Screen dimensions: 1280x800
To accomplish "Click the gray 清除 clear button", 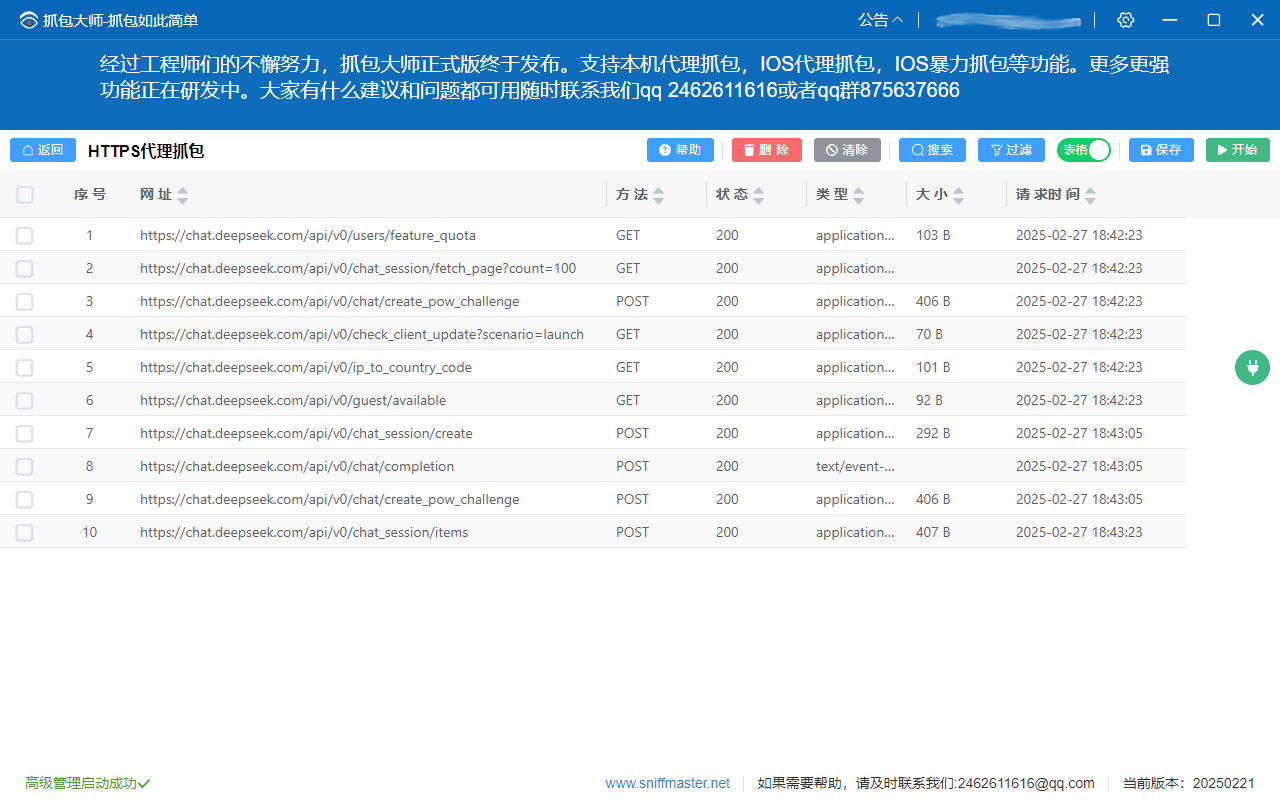I will pos(847,150).
